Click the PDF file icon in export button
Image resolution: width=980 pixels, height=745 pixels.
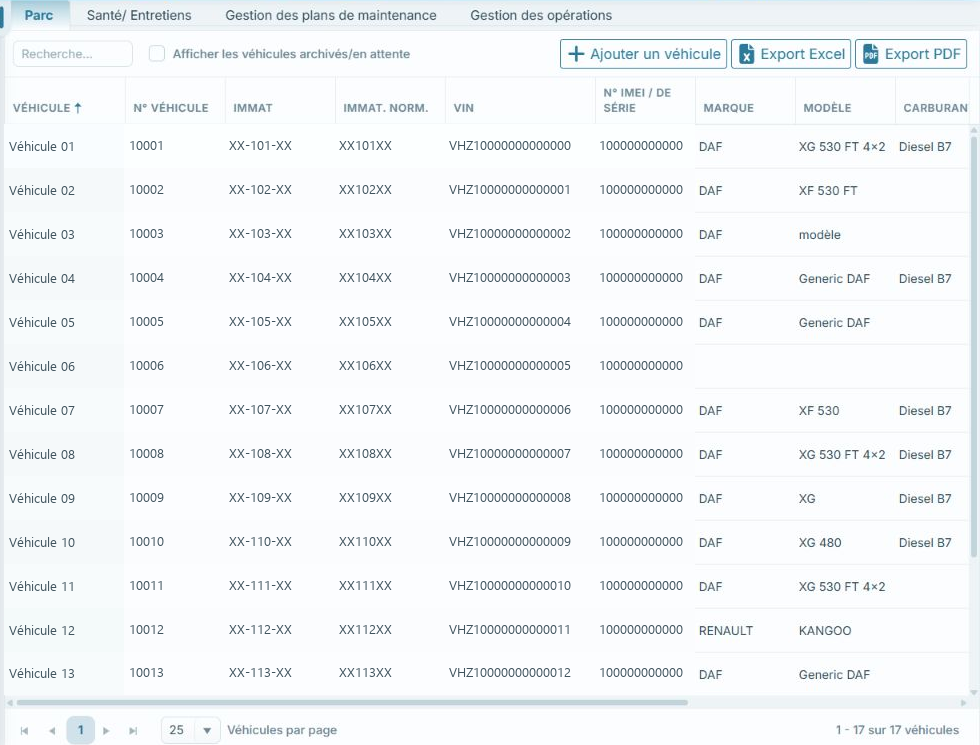(x=871, y=54)
